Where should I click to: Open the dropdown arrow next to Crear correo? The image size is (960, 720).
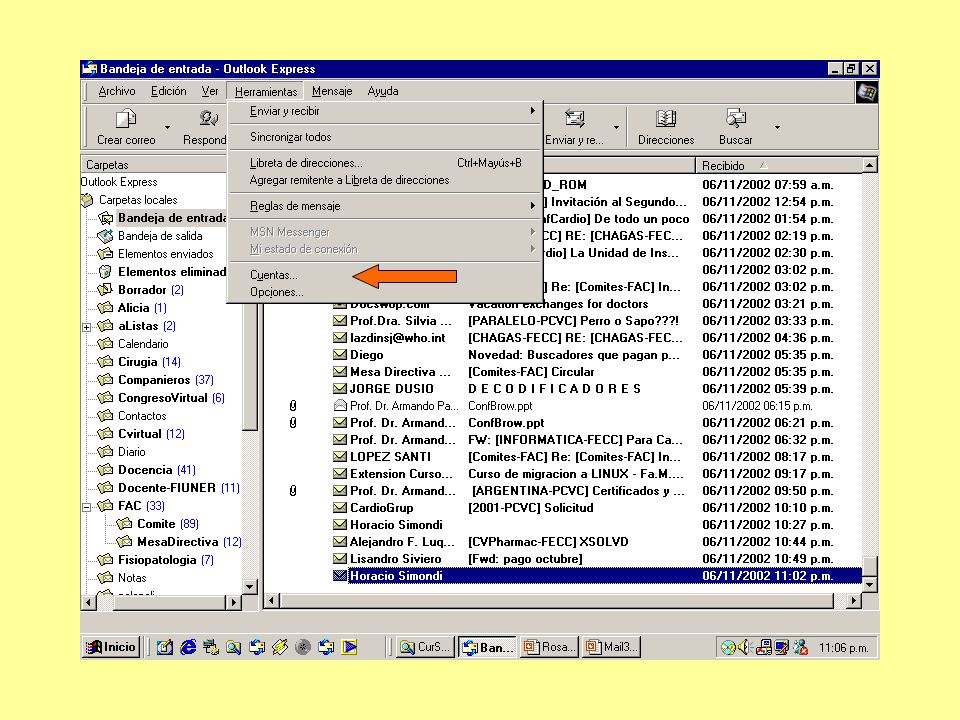click(167, 127)
